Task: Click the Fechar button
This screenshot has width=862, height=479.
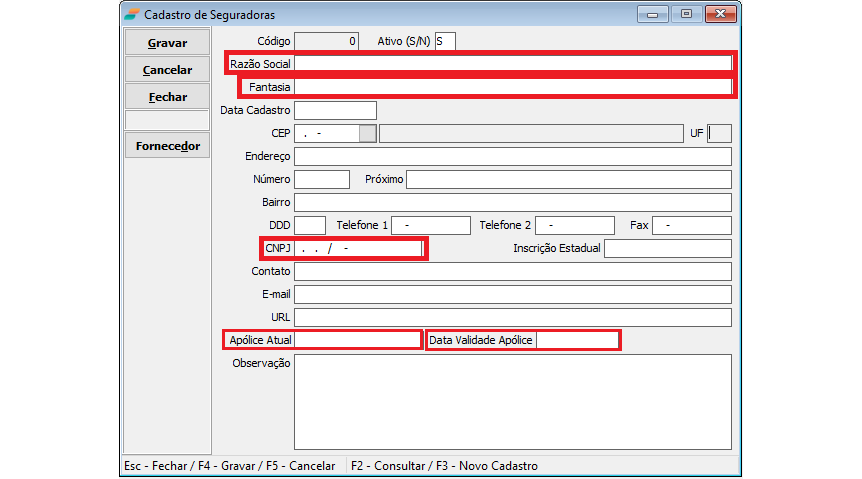Action: coord(167,97)
